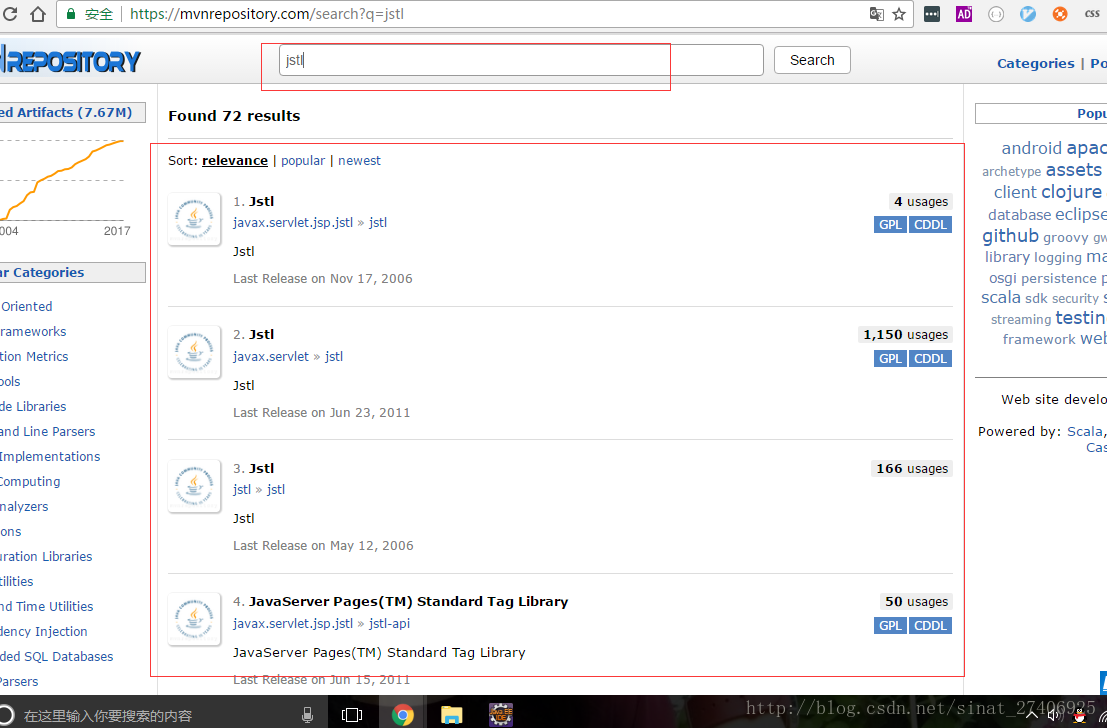Image resolution: width=1107 pixels, height=728 pixels.
Task: Click the database tag in tag cloud
Action: [x=1019, y=215]
